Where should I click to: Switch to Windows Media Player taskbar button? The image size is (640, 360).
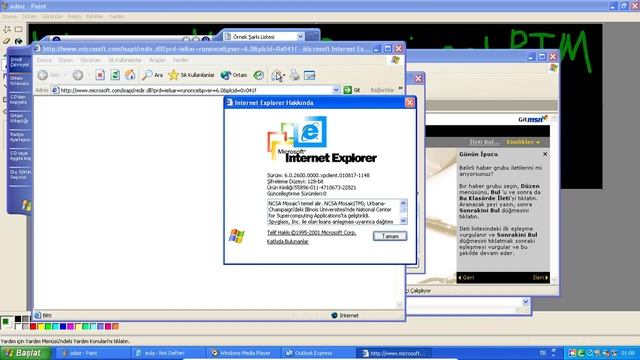(244, 353)
